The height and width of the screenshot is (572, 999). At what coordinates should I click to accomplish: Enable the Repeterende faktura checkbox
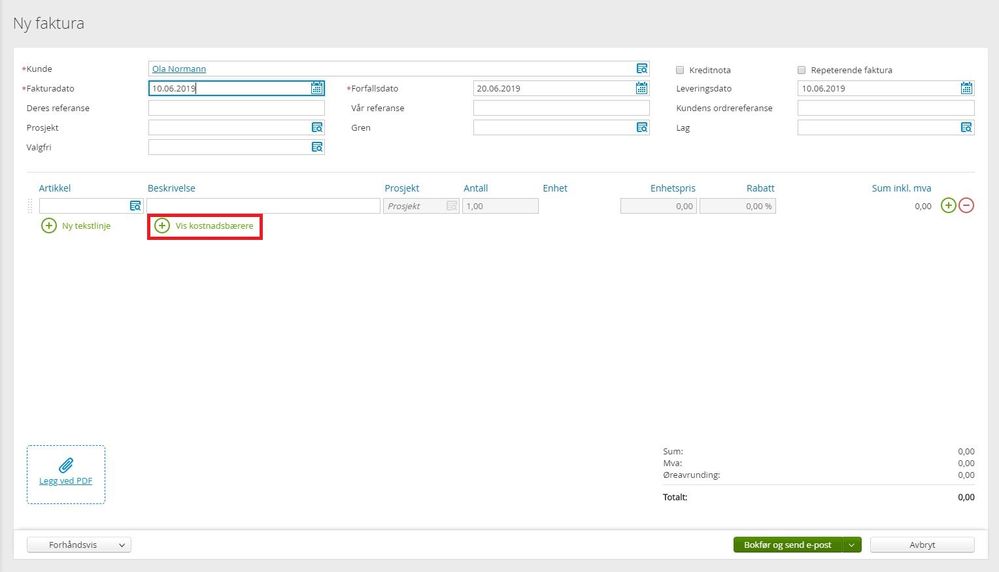coord(801,70)
